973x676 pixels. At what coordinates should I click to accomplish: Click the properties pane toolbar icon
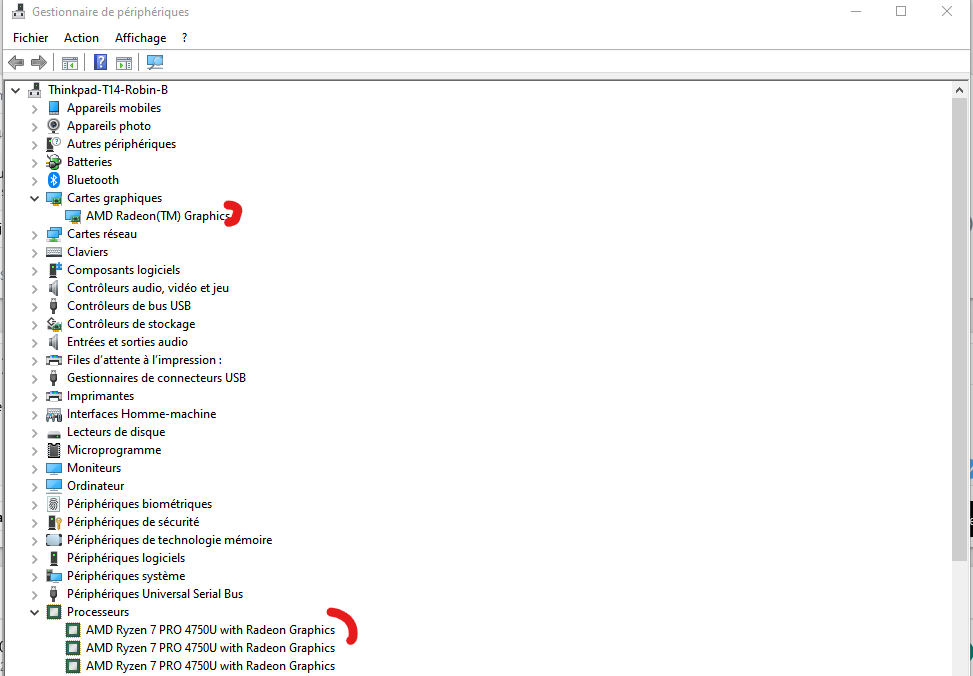click(x=124, y=62)
